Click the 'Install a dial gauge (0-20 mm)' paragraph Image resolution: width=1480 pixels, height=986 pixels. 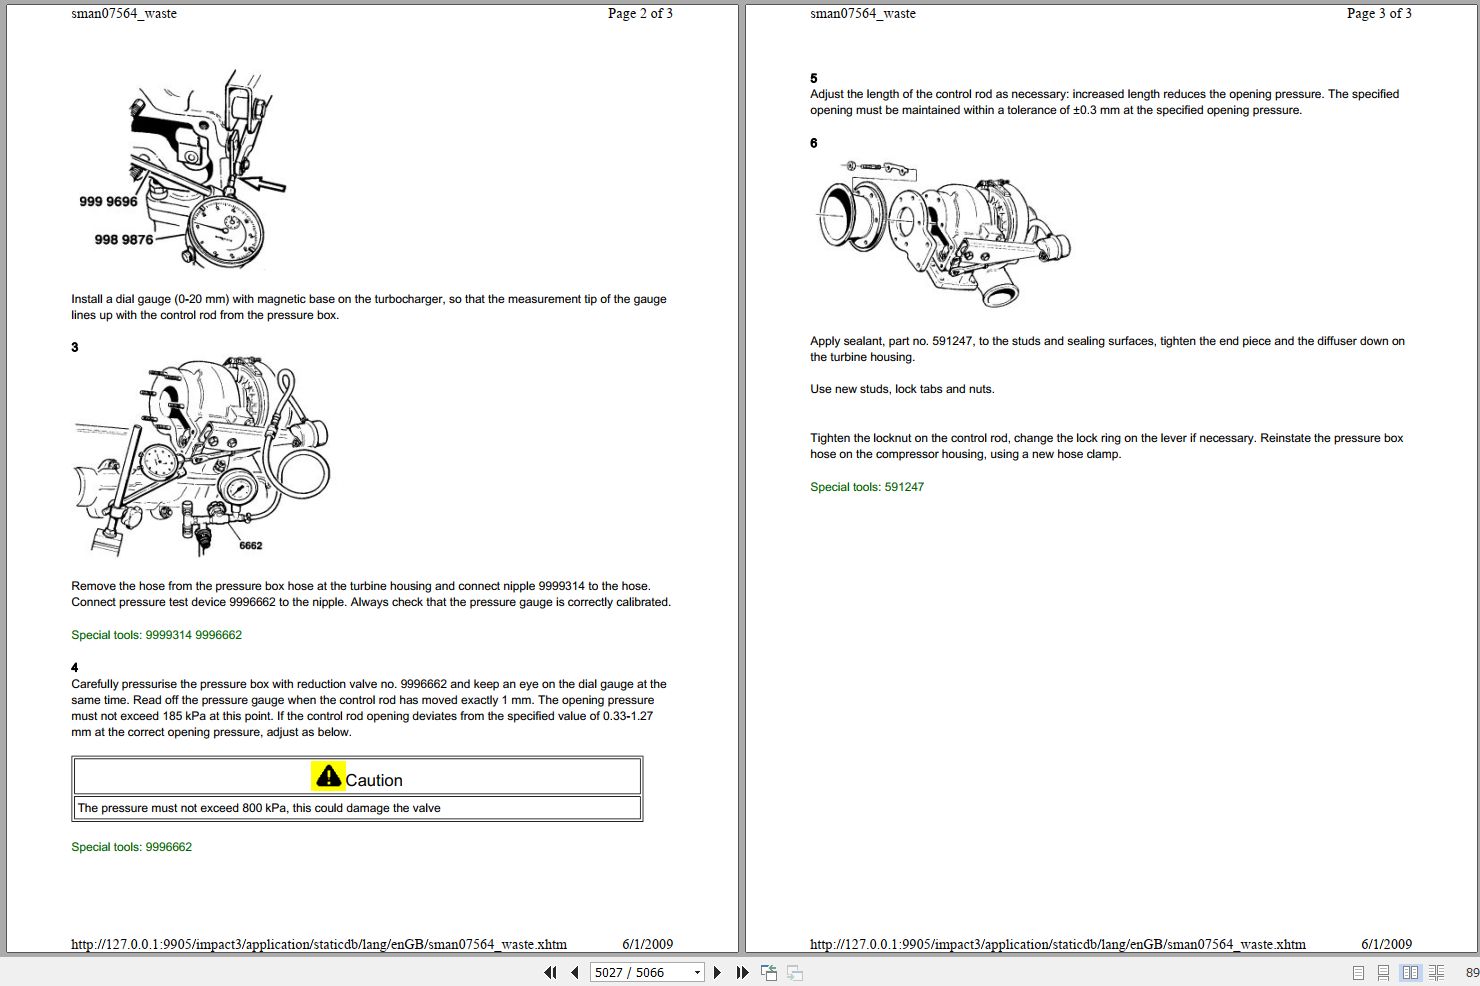[x=369, y=307]
